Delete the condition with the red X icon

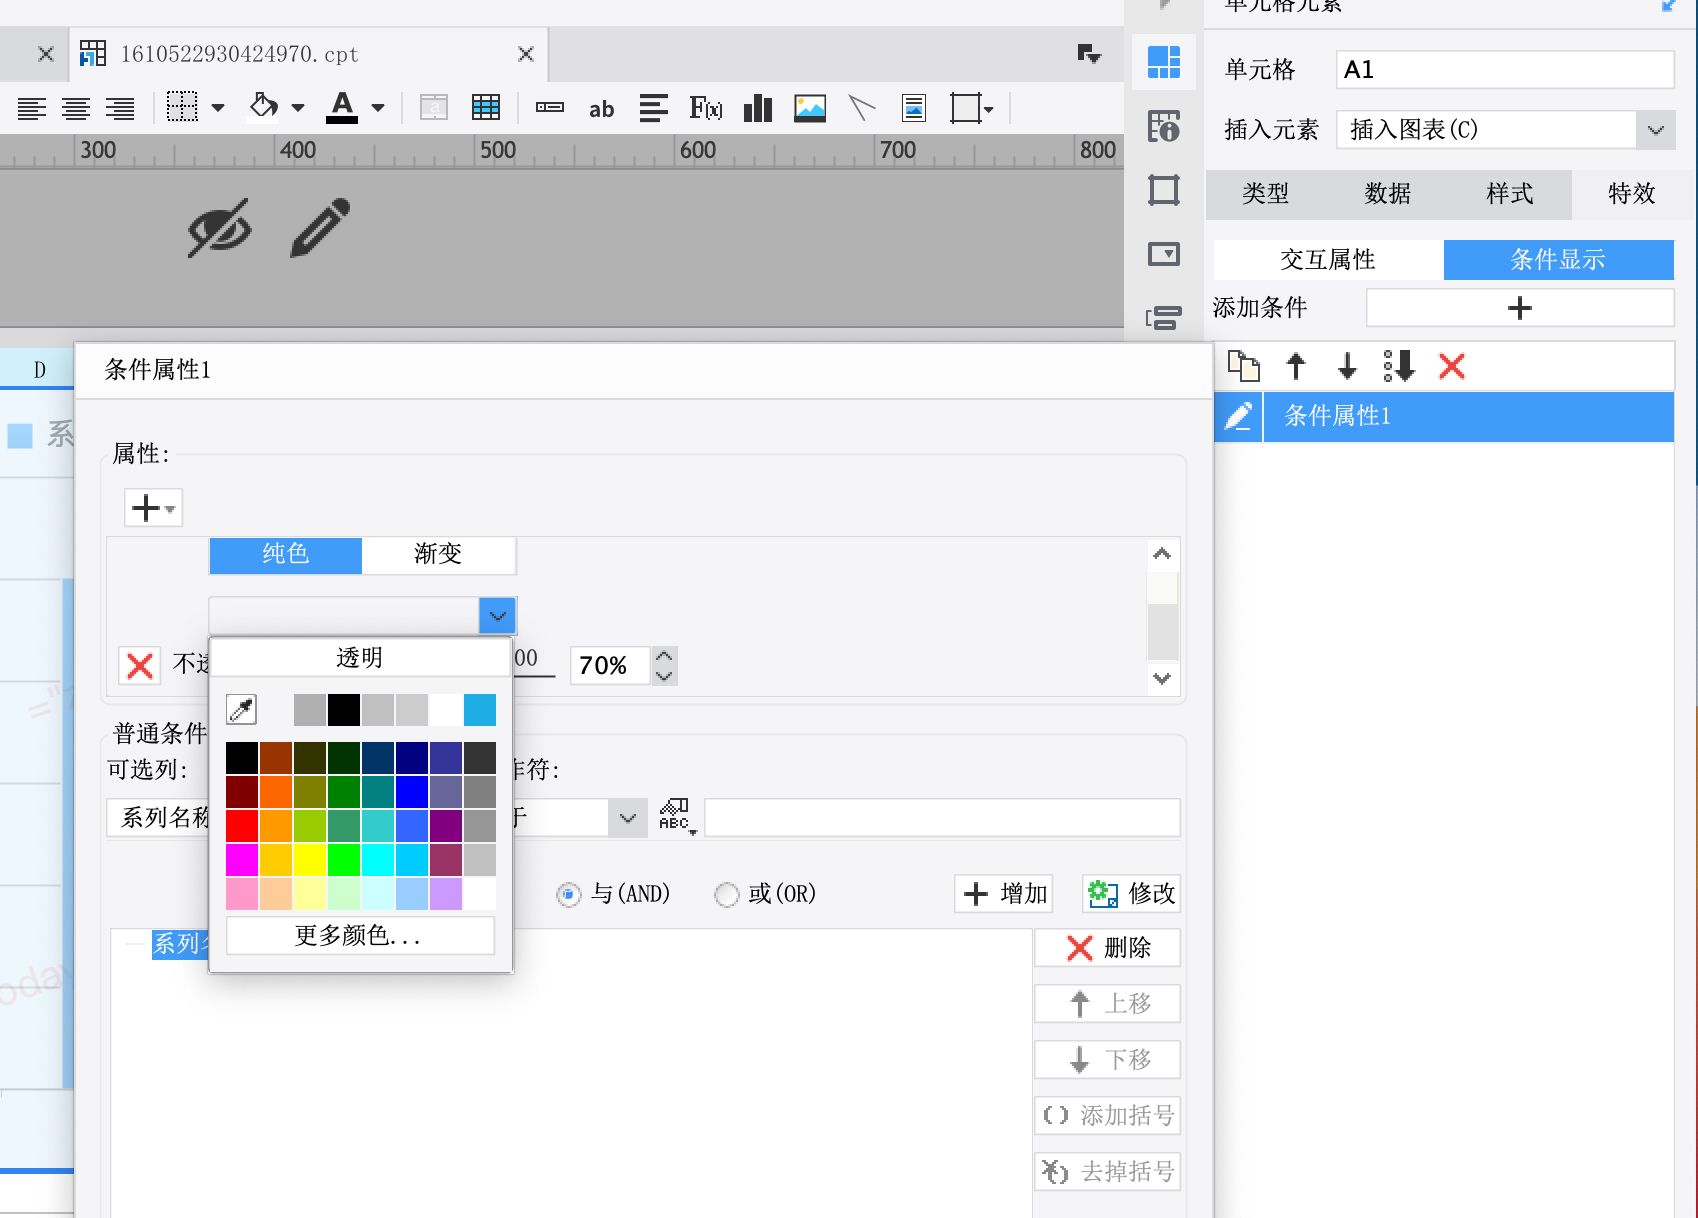point(1452,366)
